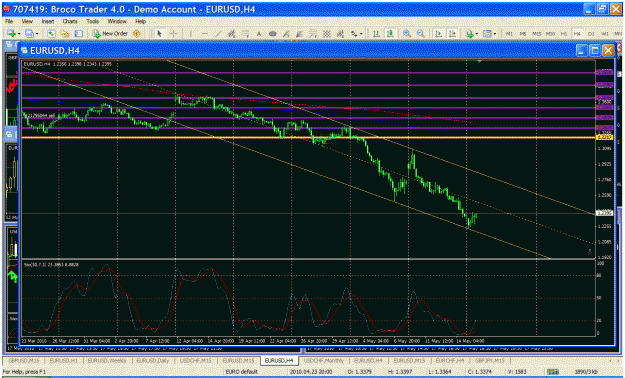This screenshot has height=378, width=625.
Task: Click the Zoom Out magnifier
Action: pyautogui.click(x=421, y=34)
